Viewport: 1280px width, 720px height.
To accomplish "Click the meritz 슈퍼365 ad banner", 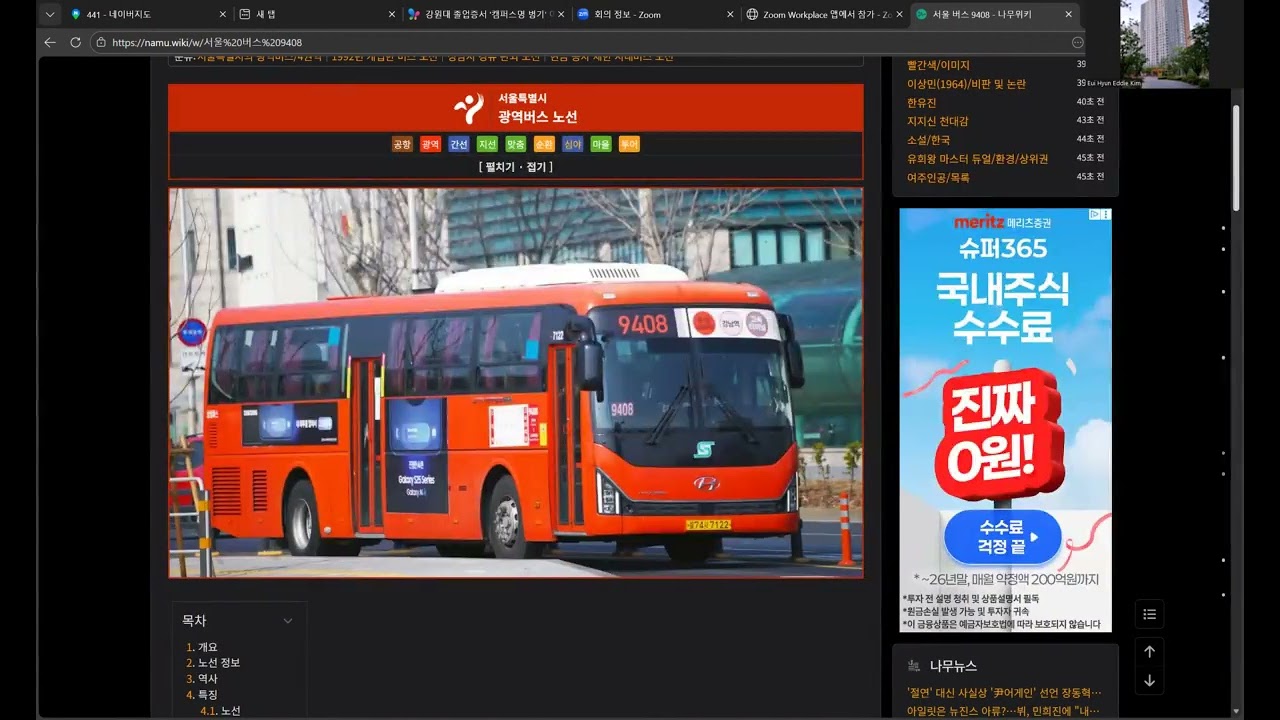I will point(1005,420).
